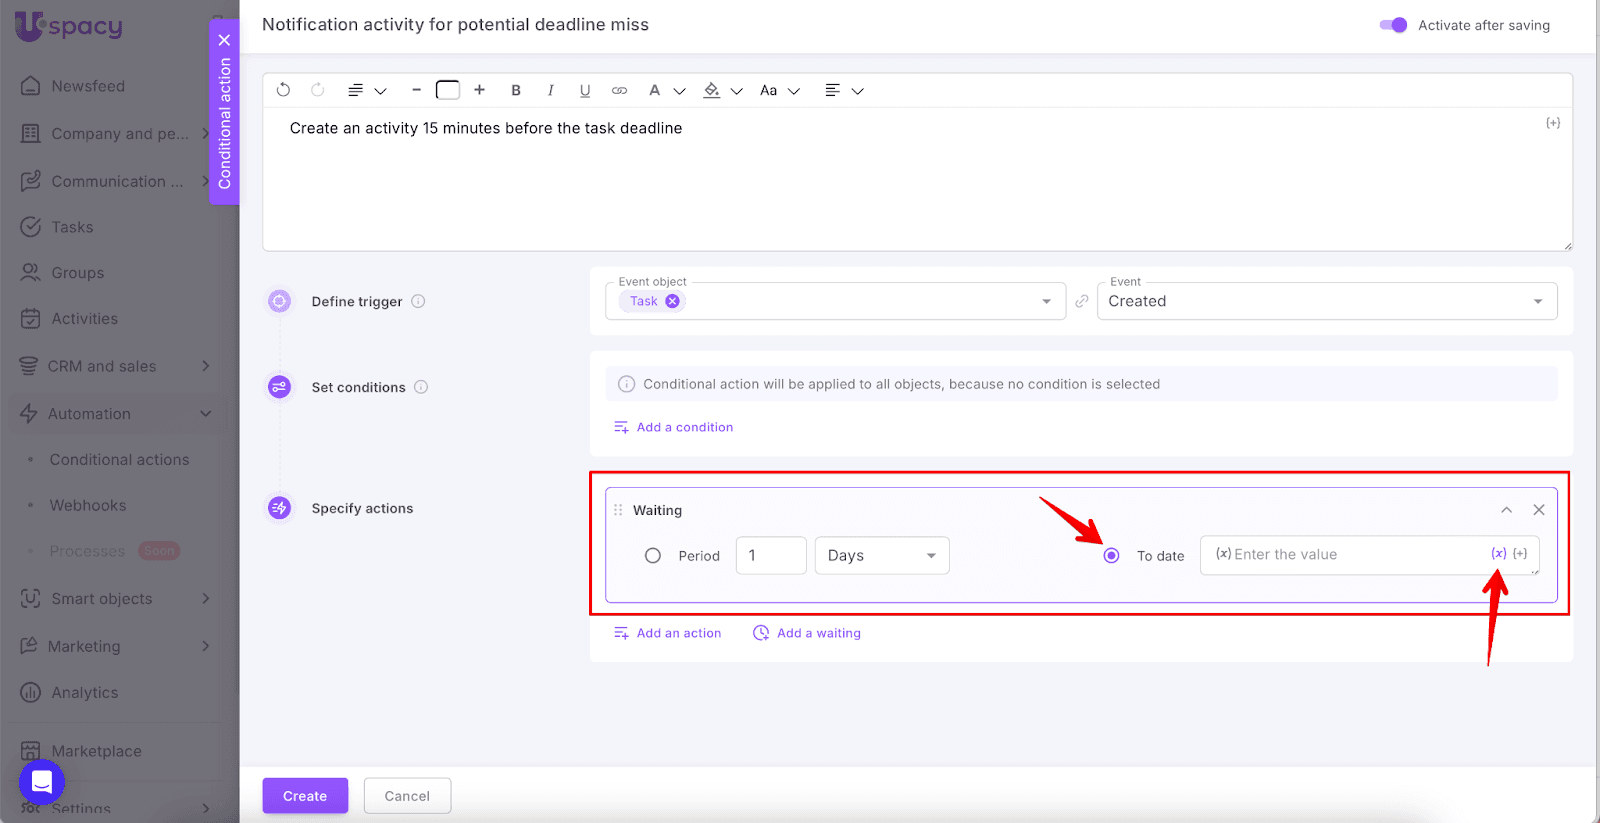Screen dimensions: 1600x823
Task: Toggle the Activate after saving switch
Action: click(x=1393, y=25)
